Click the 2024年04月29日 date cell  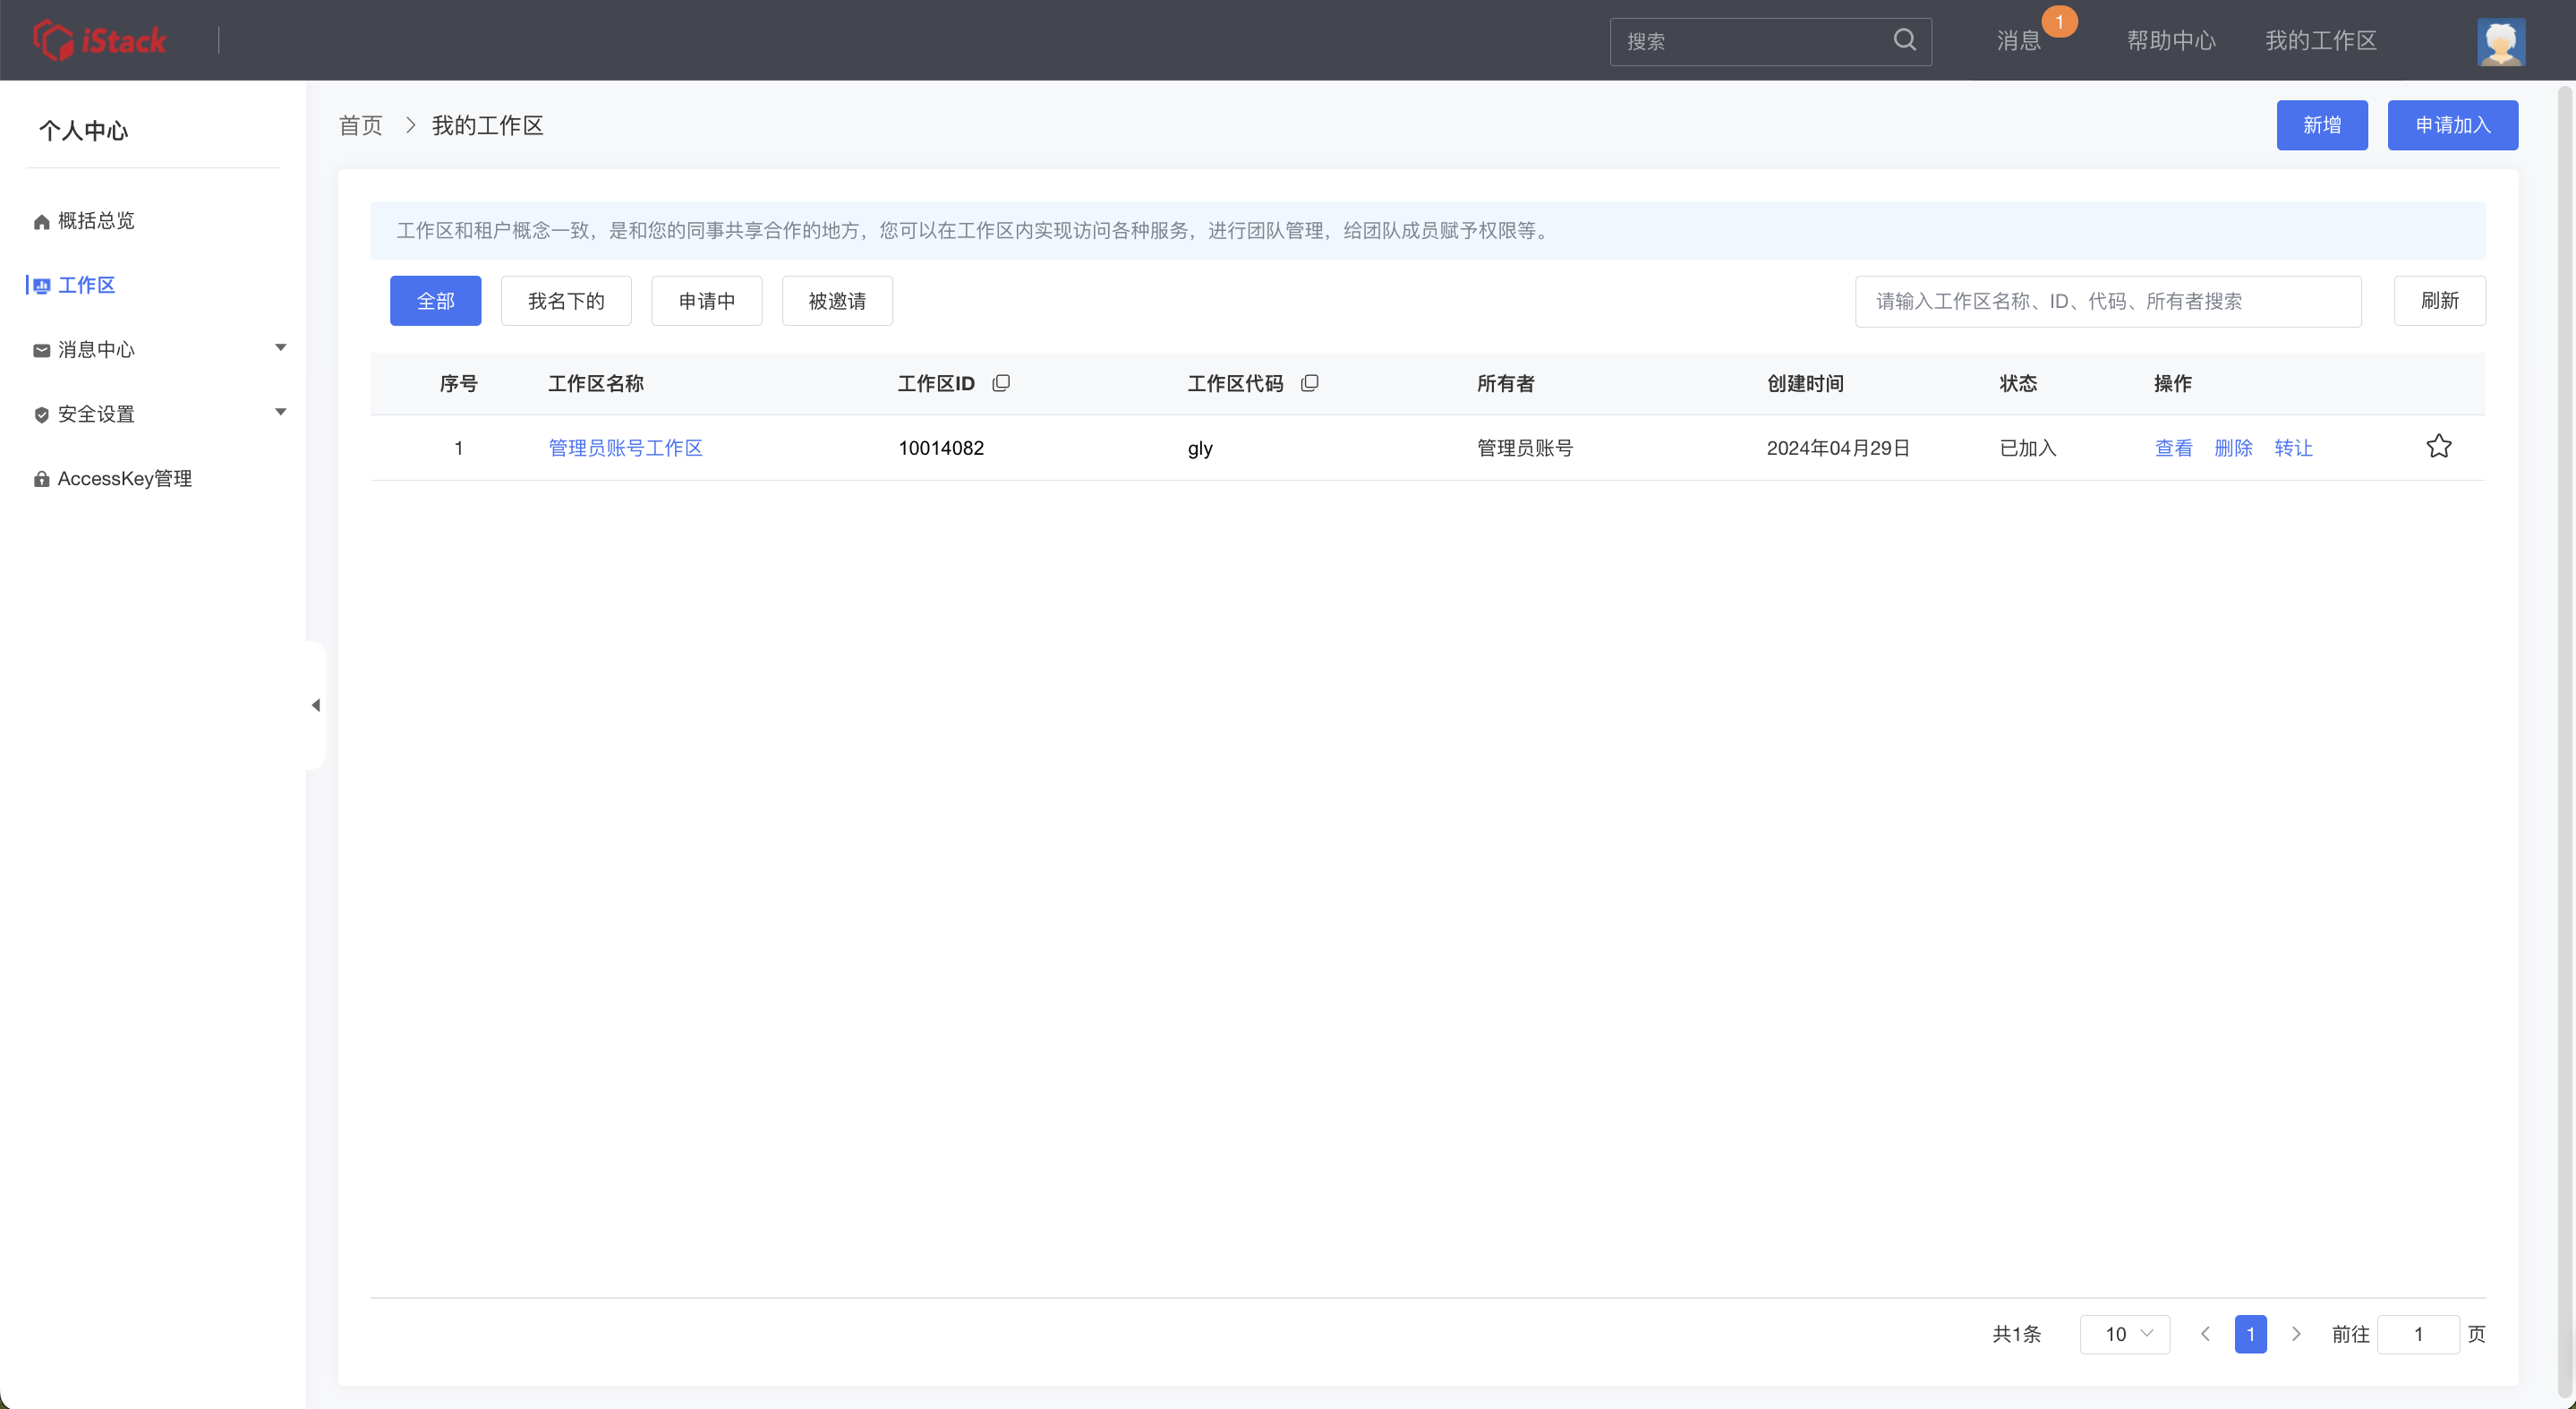(x=1838, y=447)
